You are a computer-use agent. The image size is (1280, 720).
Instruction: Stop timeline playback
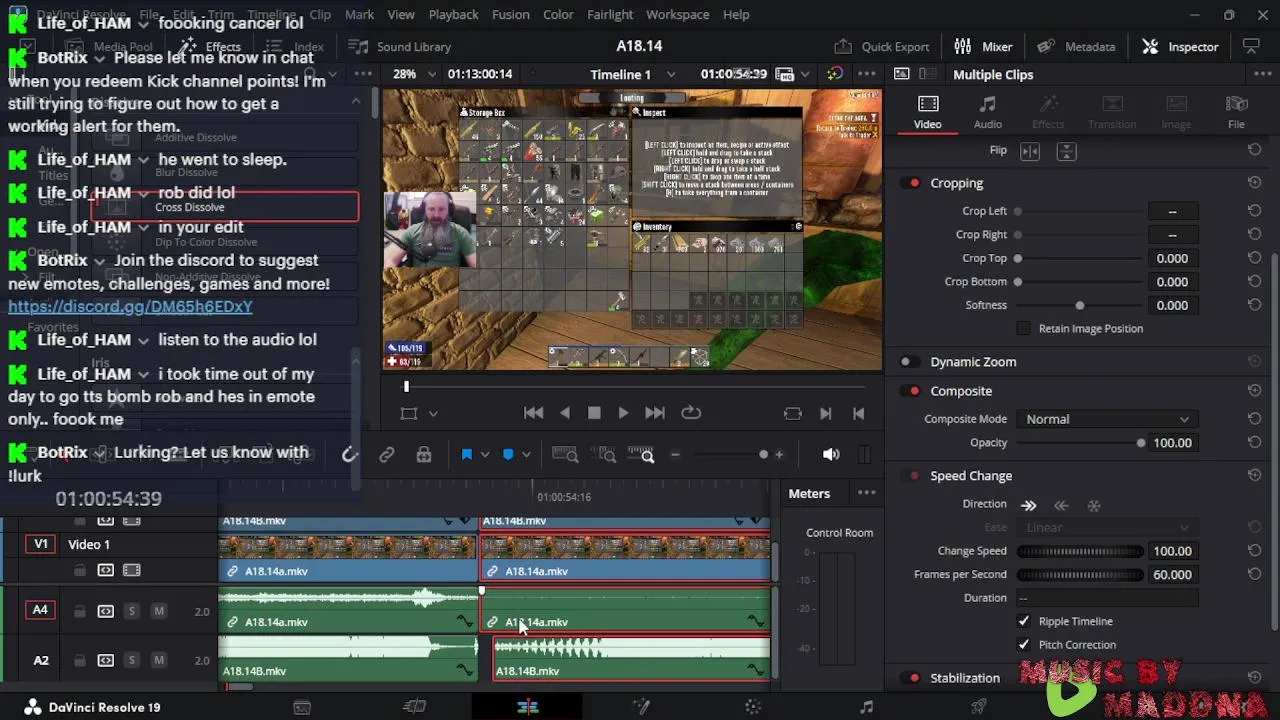(x=594, y=413)
